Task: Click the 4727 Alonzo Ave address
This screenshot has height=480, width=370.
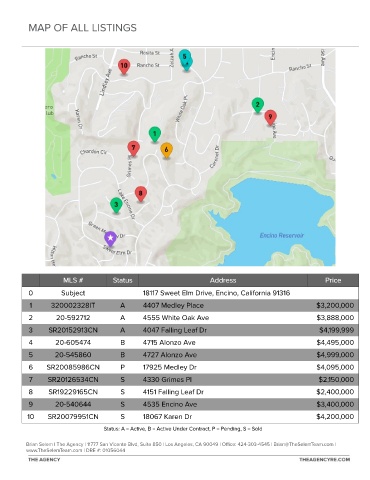Action: coord(170,355)
